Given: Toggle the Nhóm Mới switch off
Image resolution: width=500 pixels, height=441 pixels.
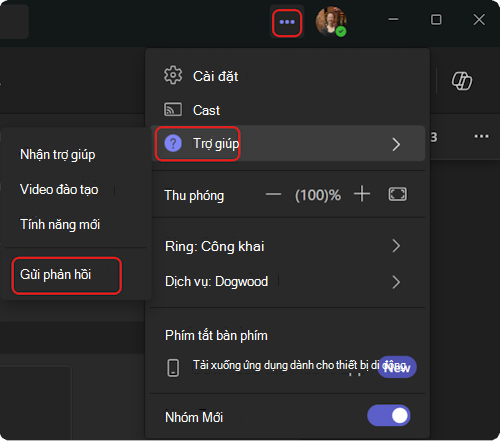Looking at the screenshot, I should (x=389, y=415).
